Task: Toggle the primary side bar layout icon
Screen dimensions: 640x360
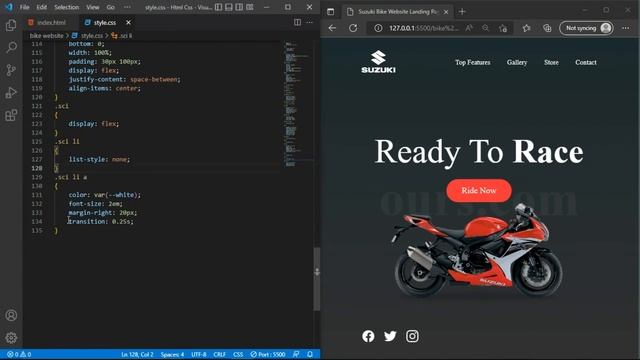Action: 219,7
